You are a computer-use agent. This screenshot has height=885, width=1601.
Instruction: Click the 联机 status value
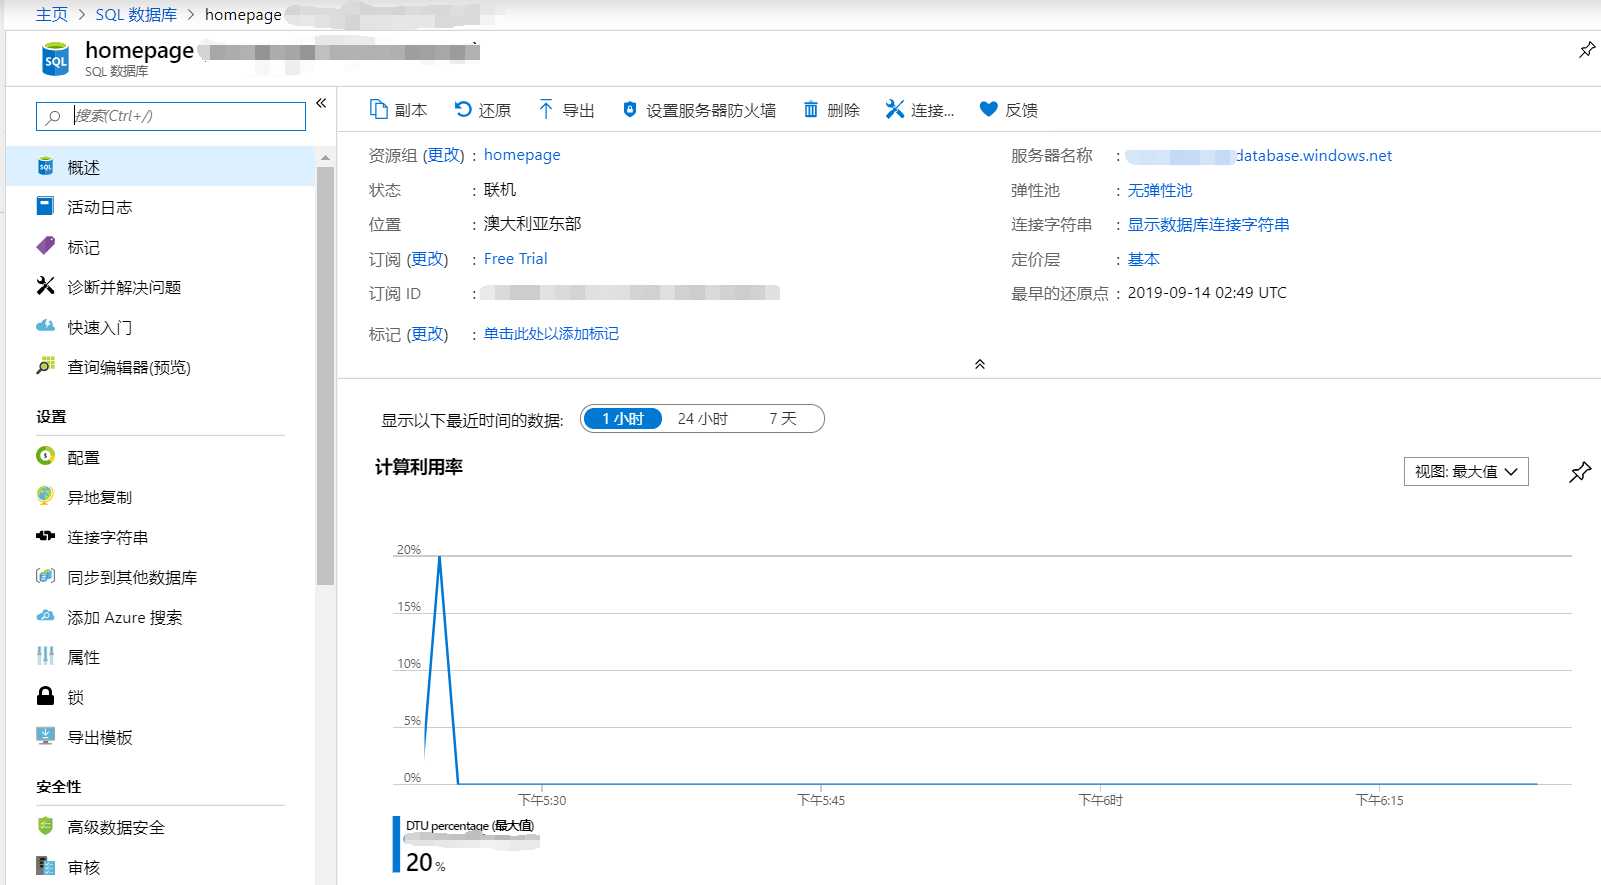point(500,190)
